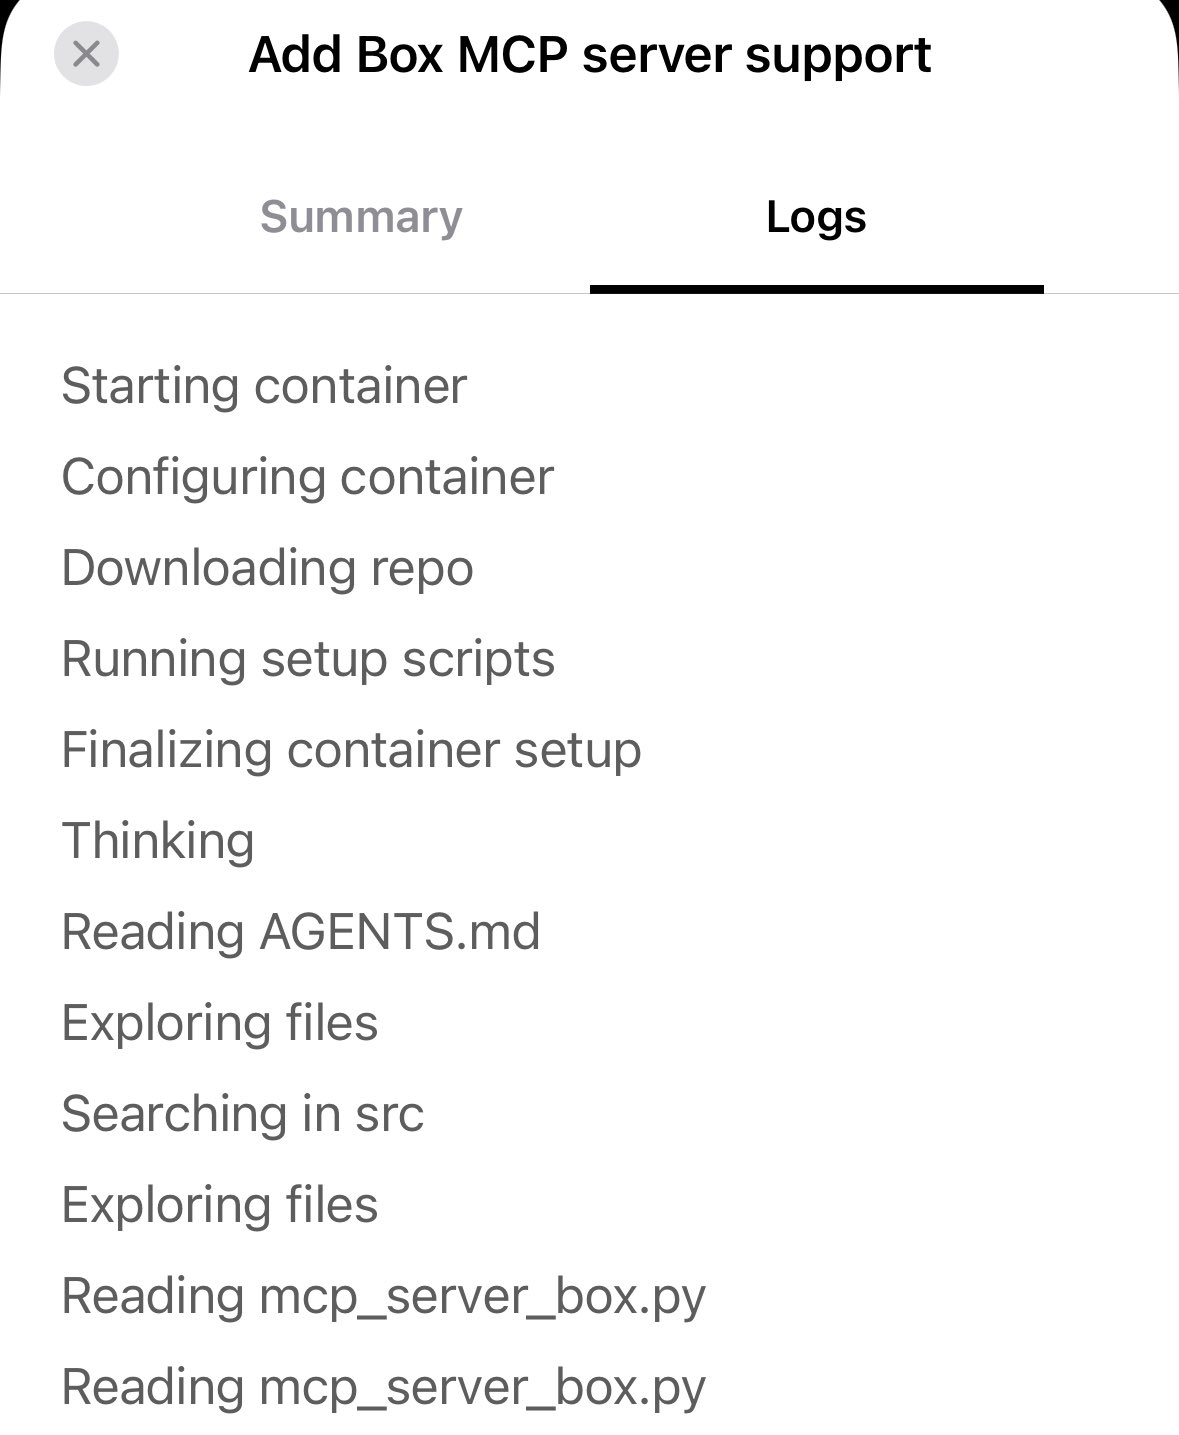Click the last "Reading mcp_server_box.py" log line
This screenshot has height=1435, width=1179.
(x=383, y=1387)
